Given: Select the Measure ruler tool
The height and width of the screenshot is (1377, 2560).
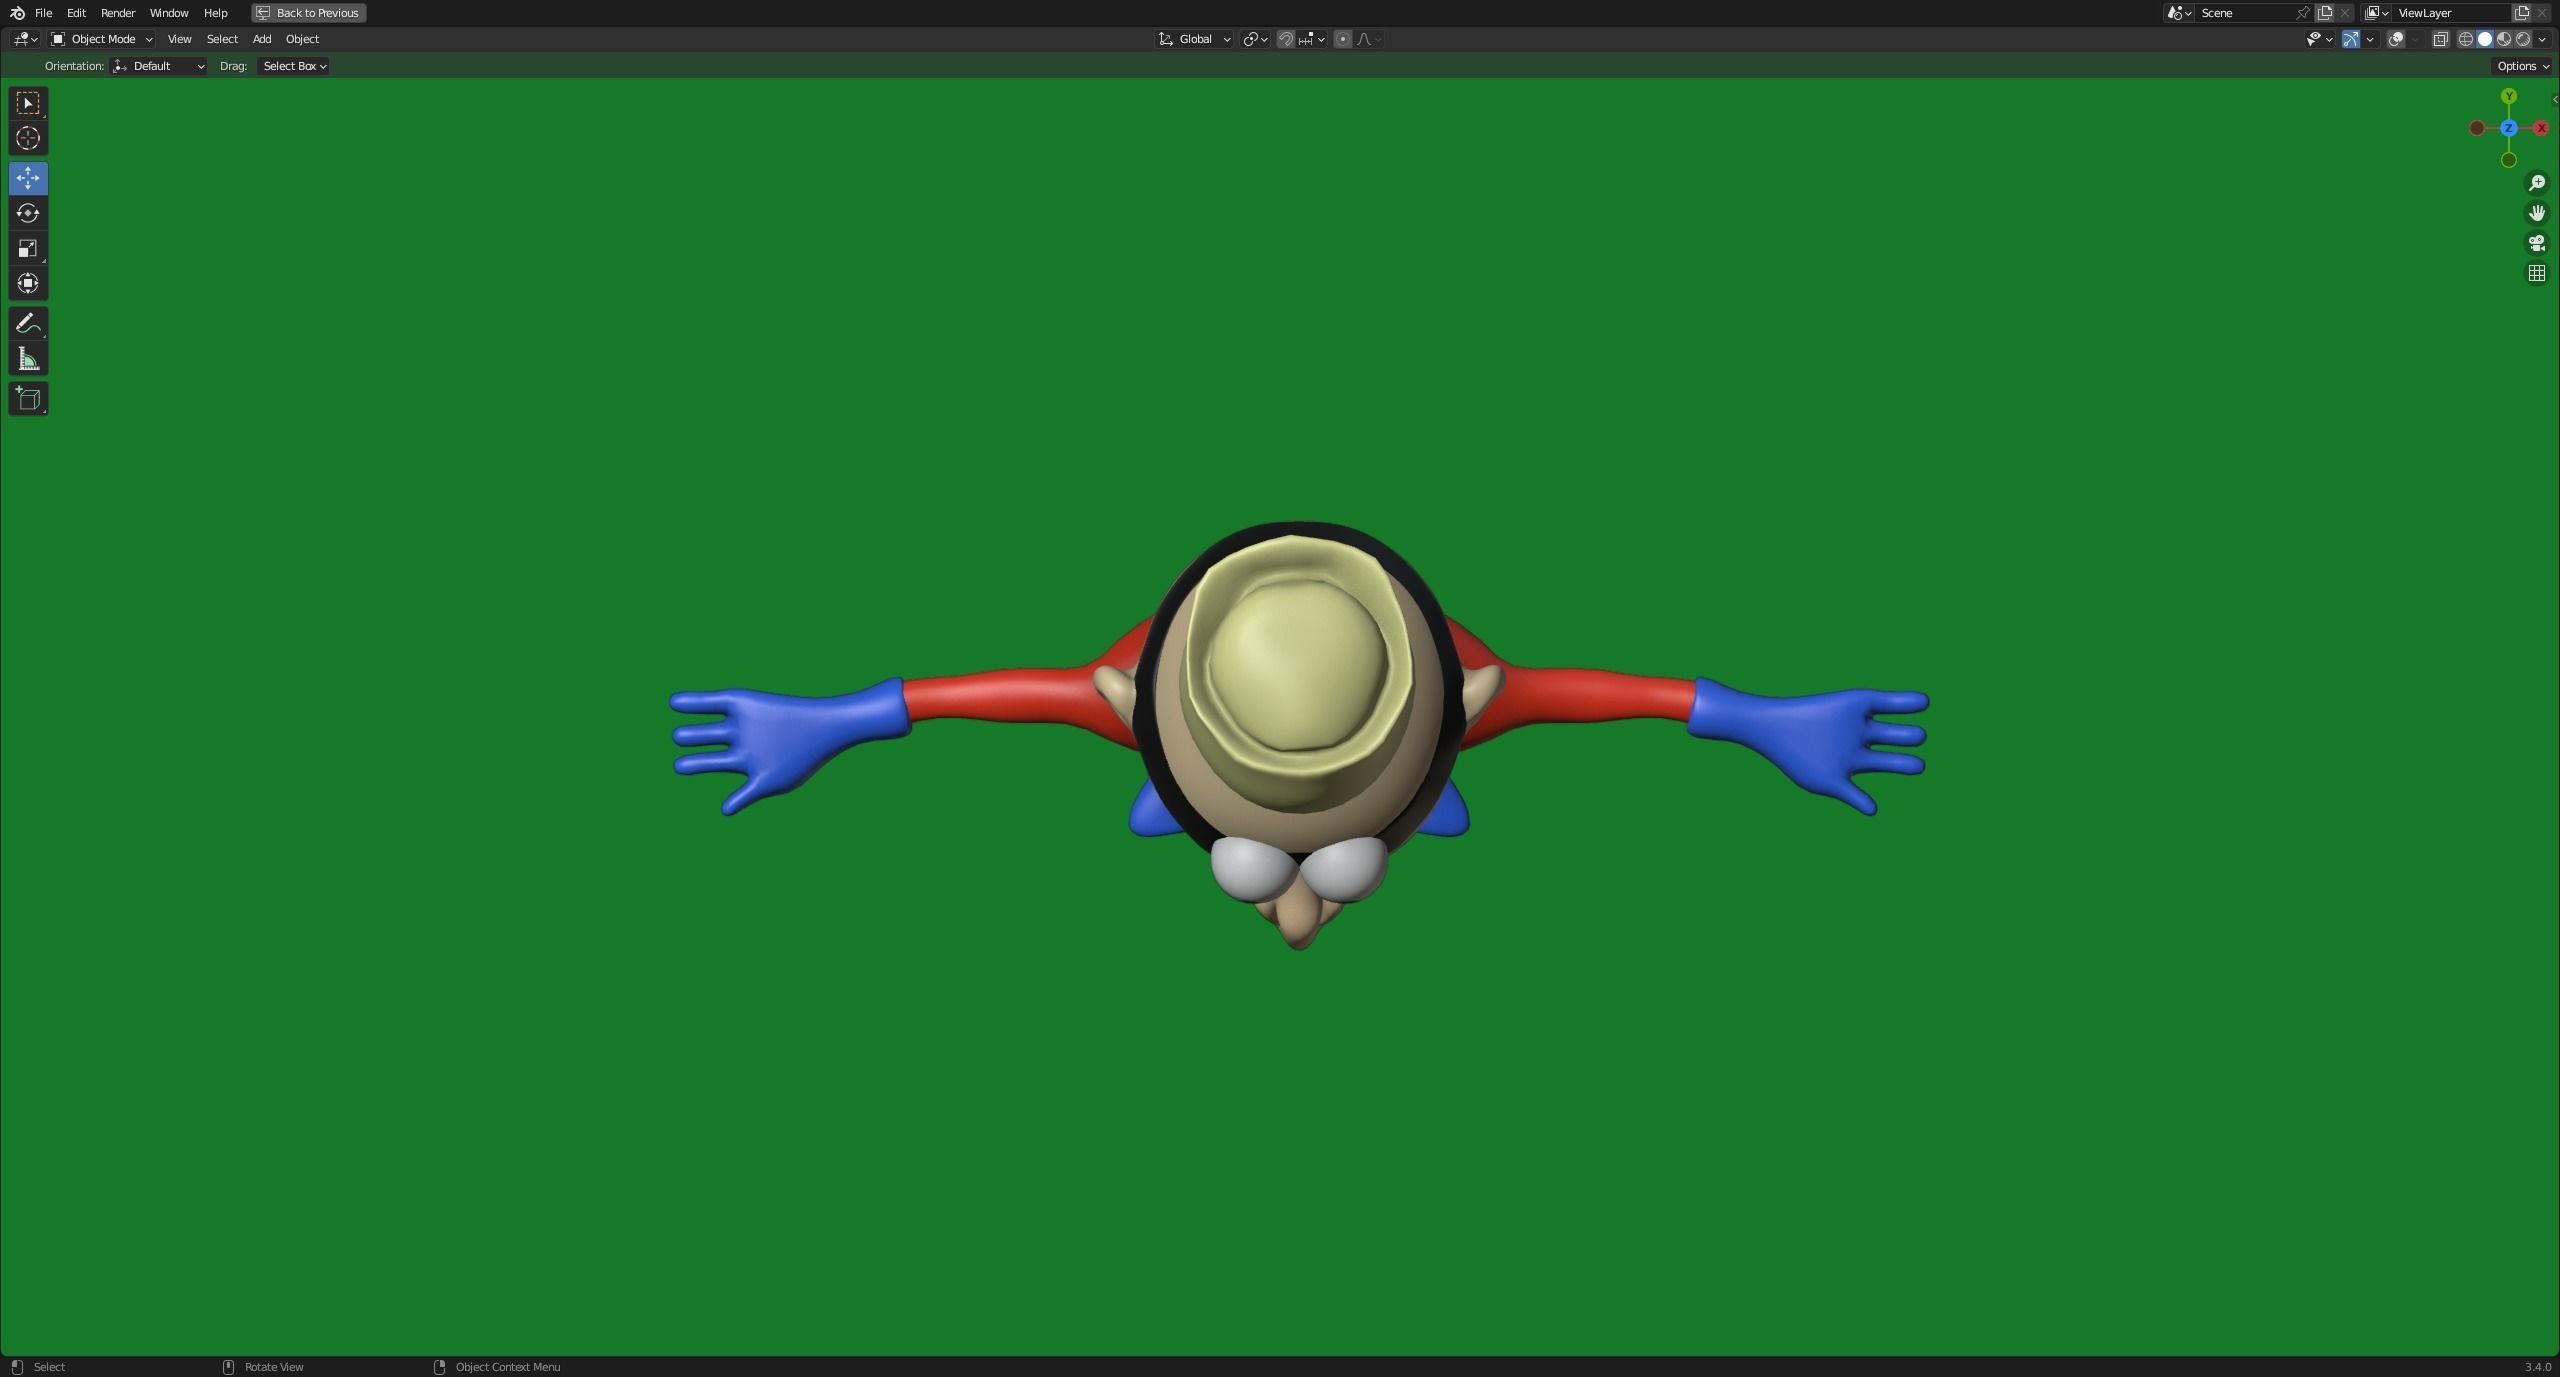Looking at the screenshot, I should (28, 359).
